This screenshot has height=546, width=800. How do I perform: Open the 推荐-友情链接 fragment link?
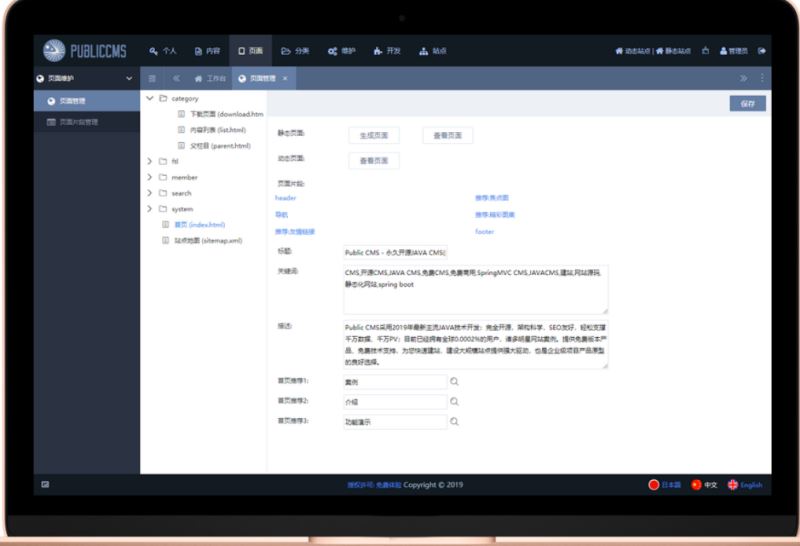pos(295,231)
